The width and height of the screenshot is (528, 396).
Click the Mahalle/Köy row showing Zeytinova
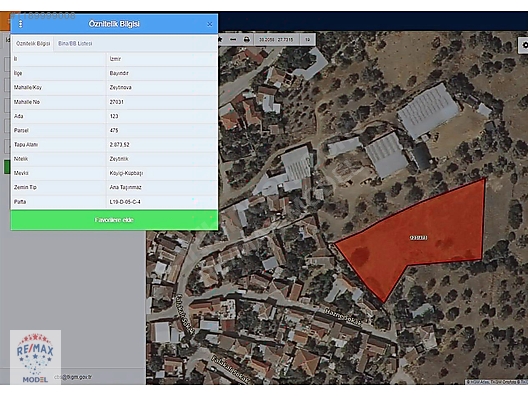coord(114,88)
